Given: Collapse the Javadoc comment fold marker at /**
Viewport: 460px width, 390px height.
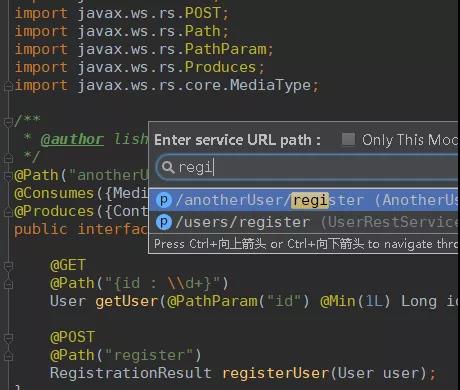Looking at the screenshot, I should pyautogui.click(x=8, y=122).
